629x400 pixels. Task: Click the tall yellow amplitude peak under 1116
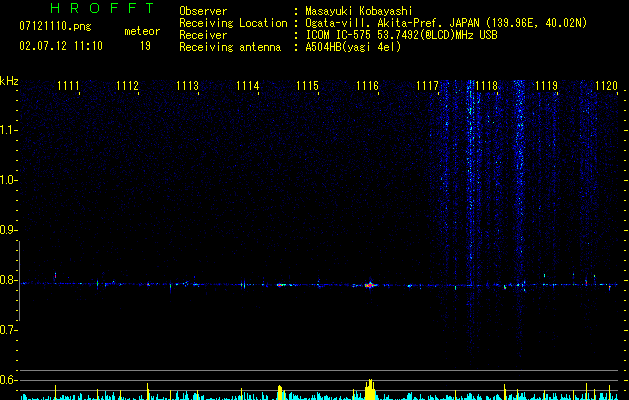tap(370, 390)
